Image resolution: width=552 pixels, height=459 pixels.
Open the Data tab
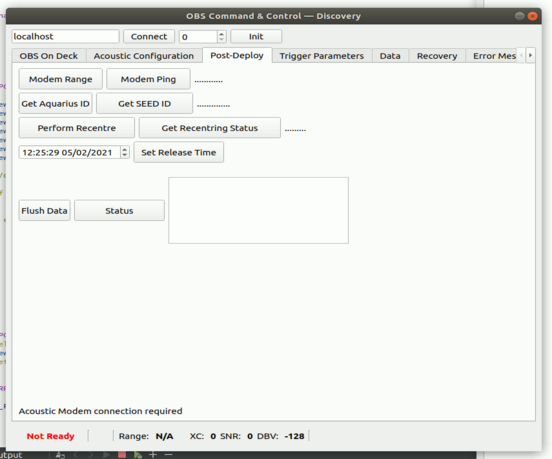point(390,56)
